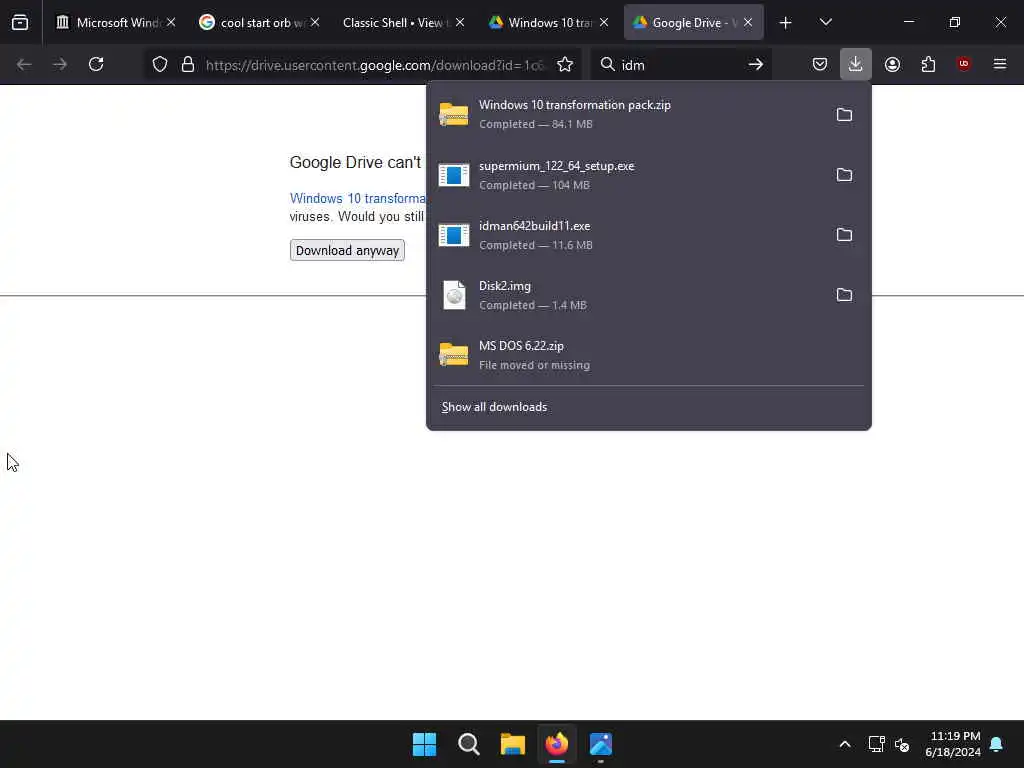1024x768 pixels.
Task: List all tabs dropdown arrow
Action: coord(825,23)
